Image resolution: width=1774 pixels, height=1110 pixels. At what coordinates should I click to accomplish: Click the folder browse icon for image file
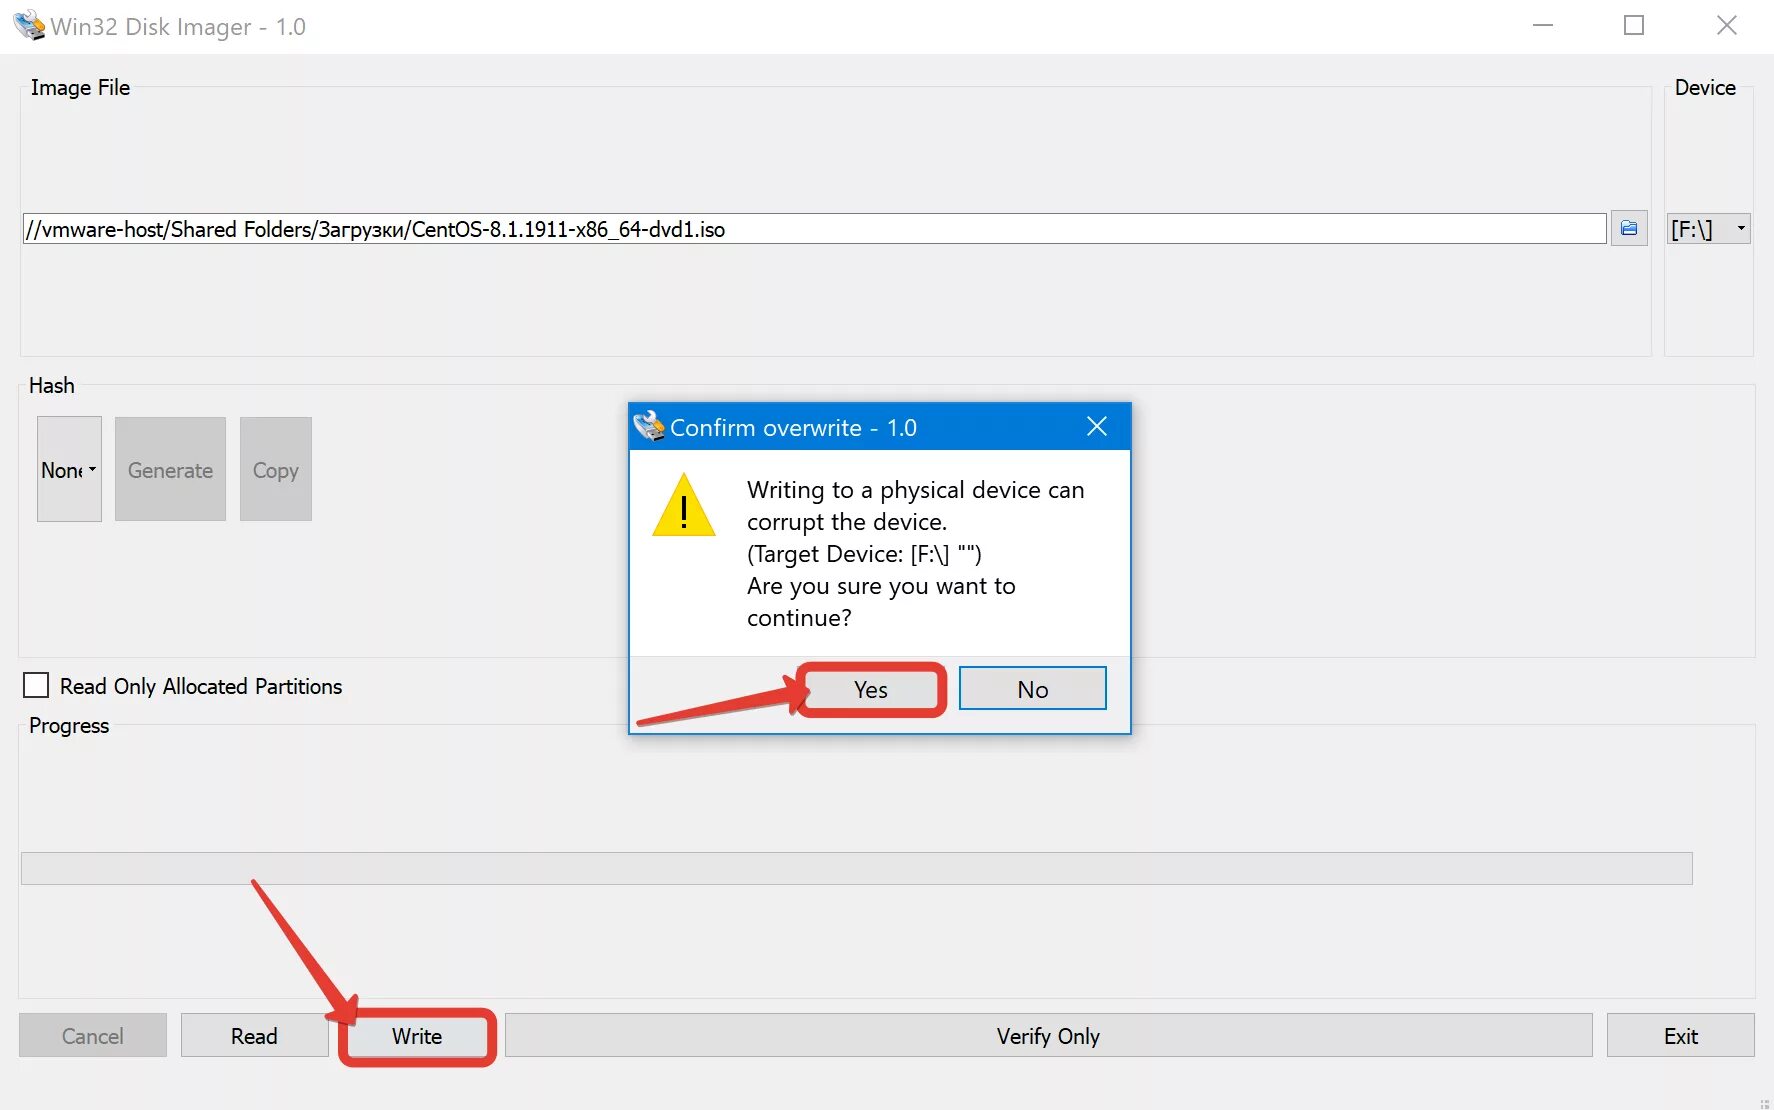click(1629, 229)
